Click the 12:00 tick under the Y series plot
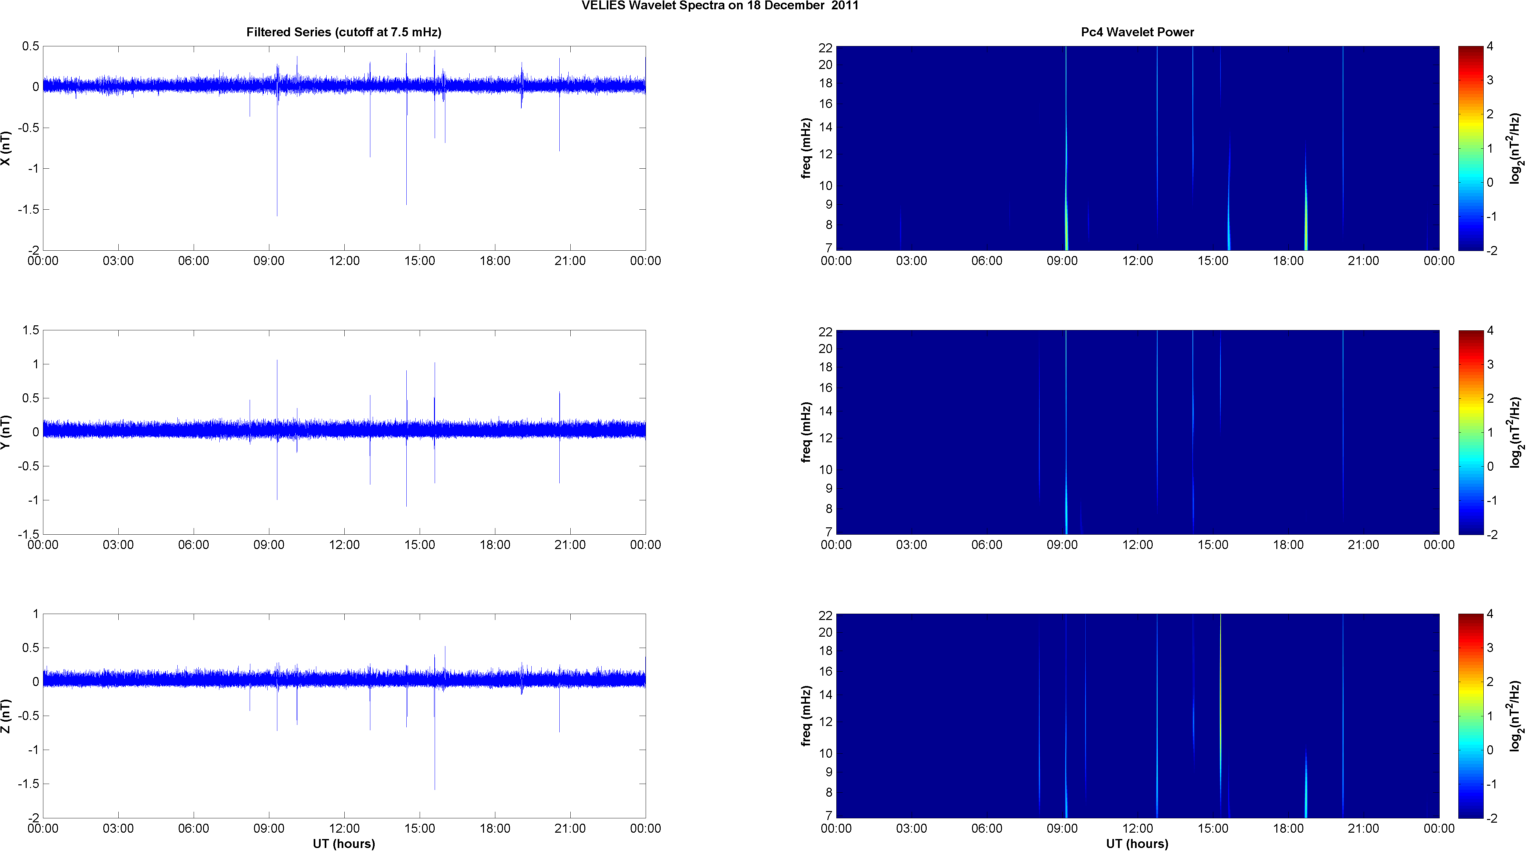This screenshot has width=1526, height=851. tap(344, 545)
